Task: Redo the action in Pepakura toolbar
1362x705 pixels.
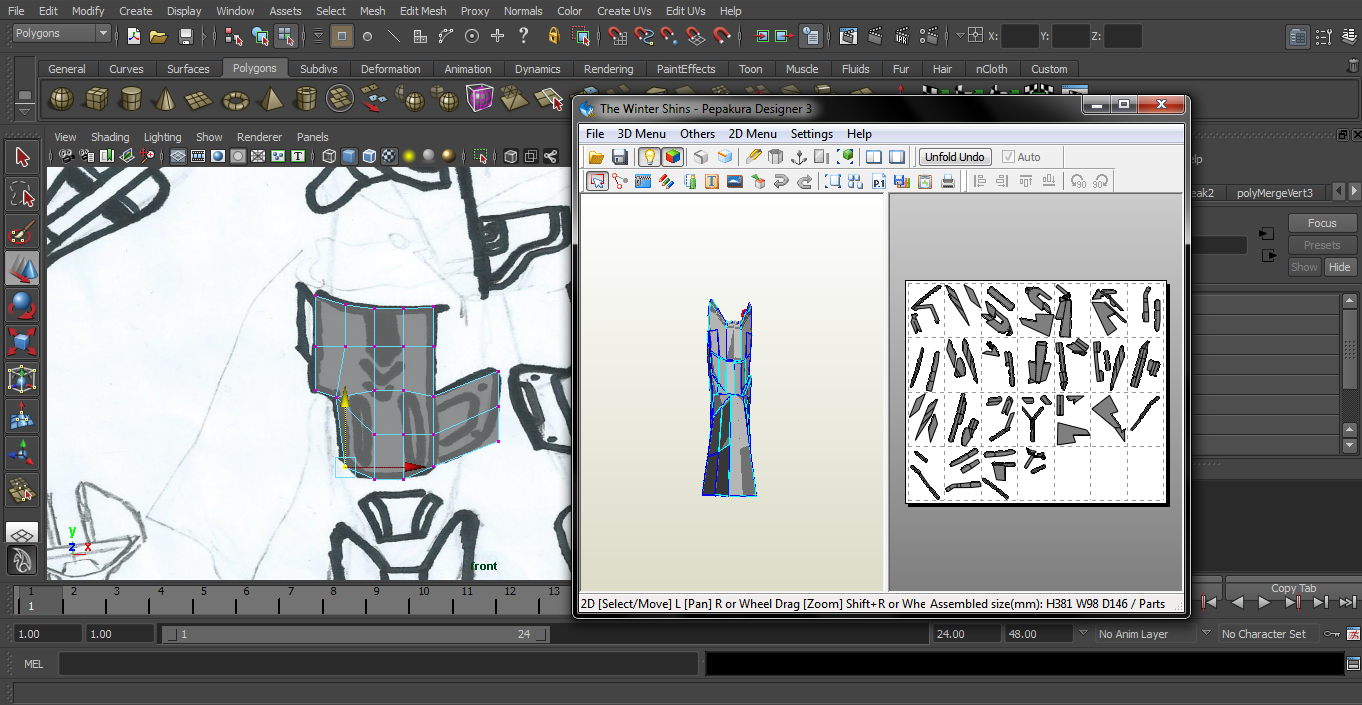Action: (x=804, y=181)
